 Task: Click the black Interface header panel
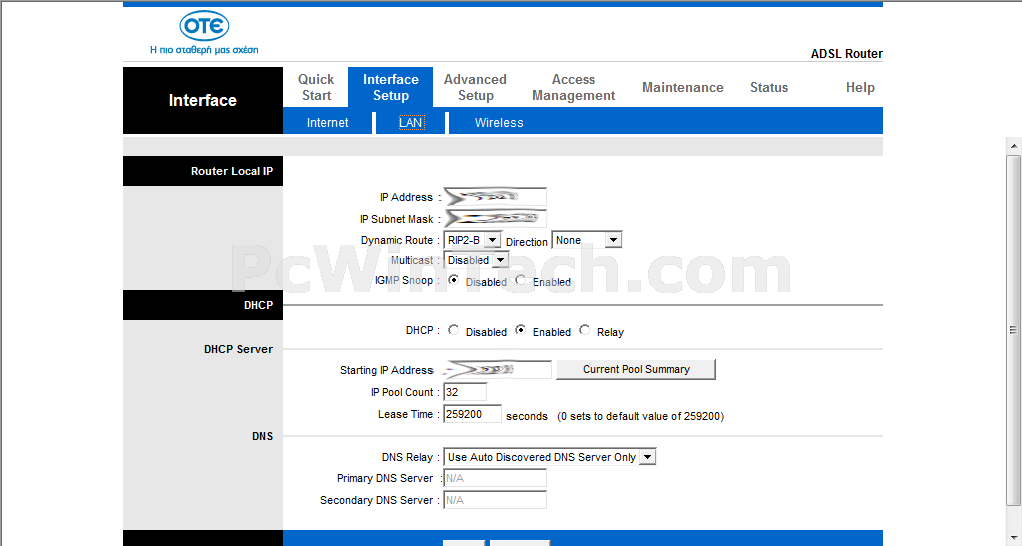203,100
